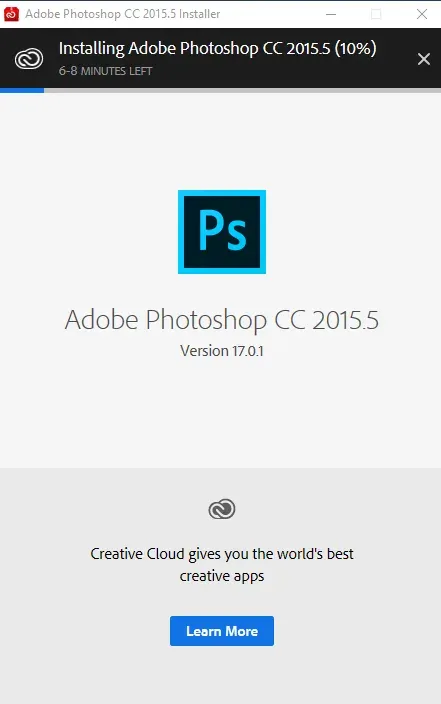Click the blue filled portion of progress bar
Image resolution: width=441 pixels, height=704 pixels.
(22, 90)
